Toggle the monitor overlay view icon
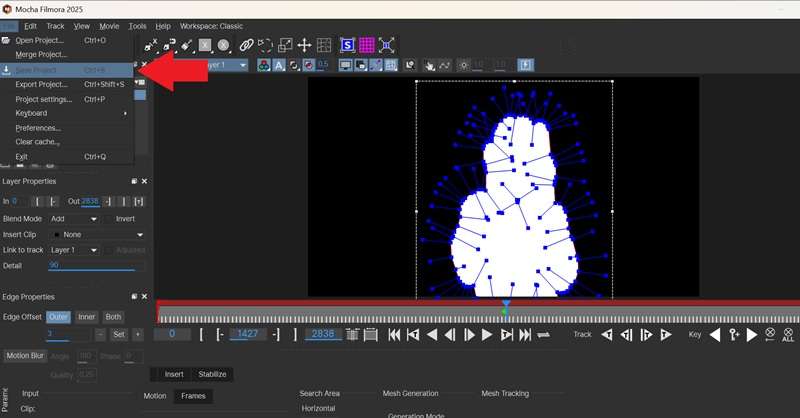The width and height of the screenshot is (800, 418). click(x=345, y=65)
